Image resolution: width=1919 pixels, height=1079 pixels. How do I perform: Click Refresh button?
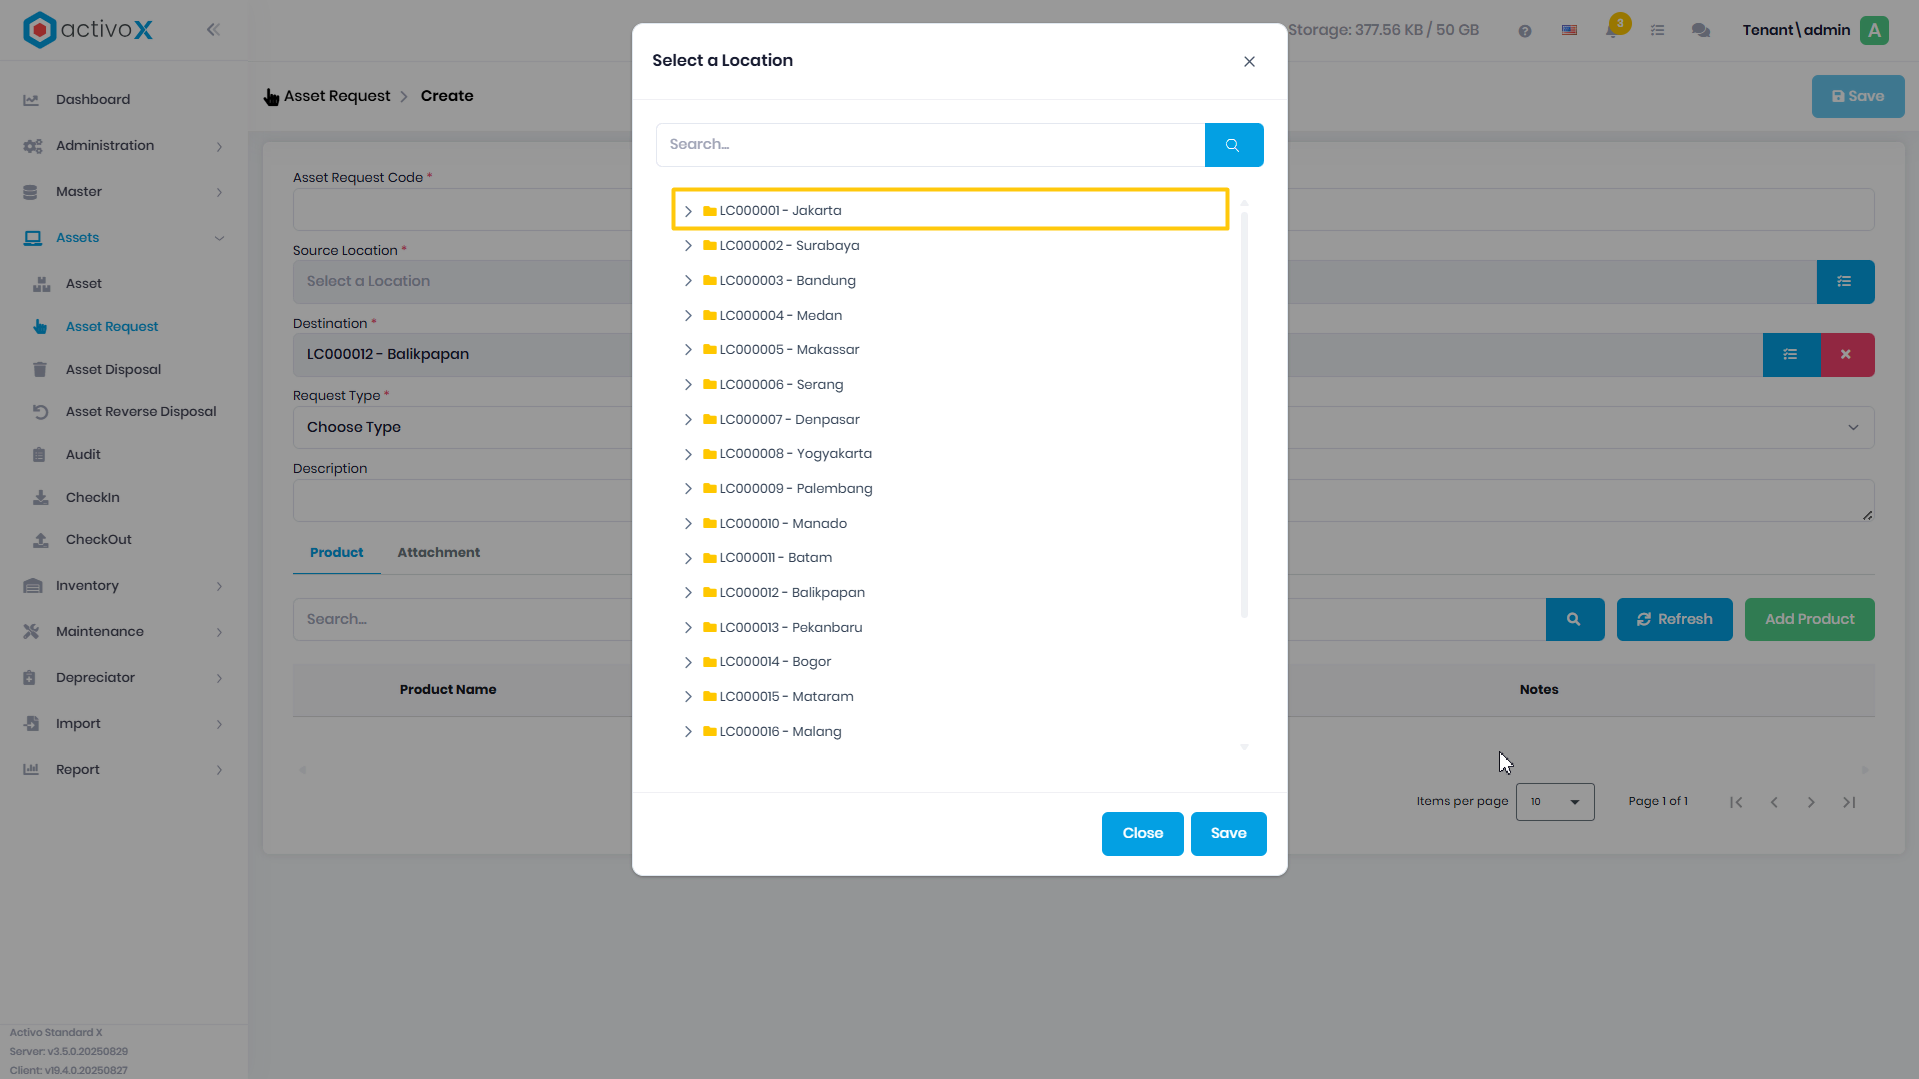[x=1674, y=620]
